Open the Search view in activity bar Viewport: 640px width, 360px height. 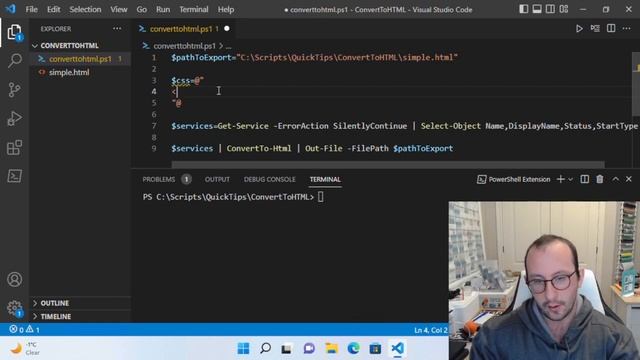(15, 60)
